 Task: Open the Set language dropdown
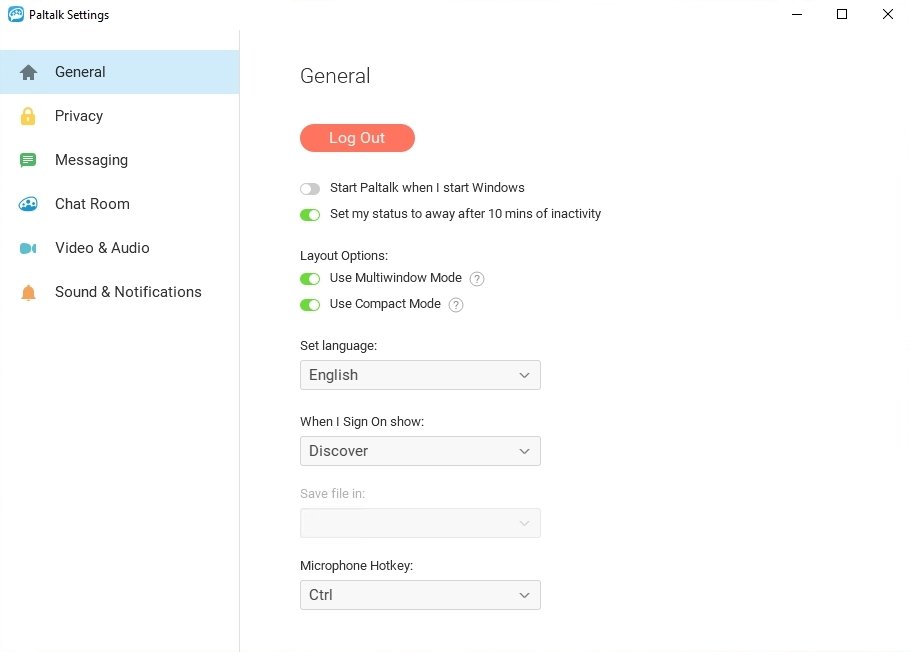coord(420,375)
